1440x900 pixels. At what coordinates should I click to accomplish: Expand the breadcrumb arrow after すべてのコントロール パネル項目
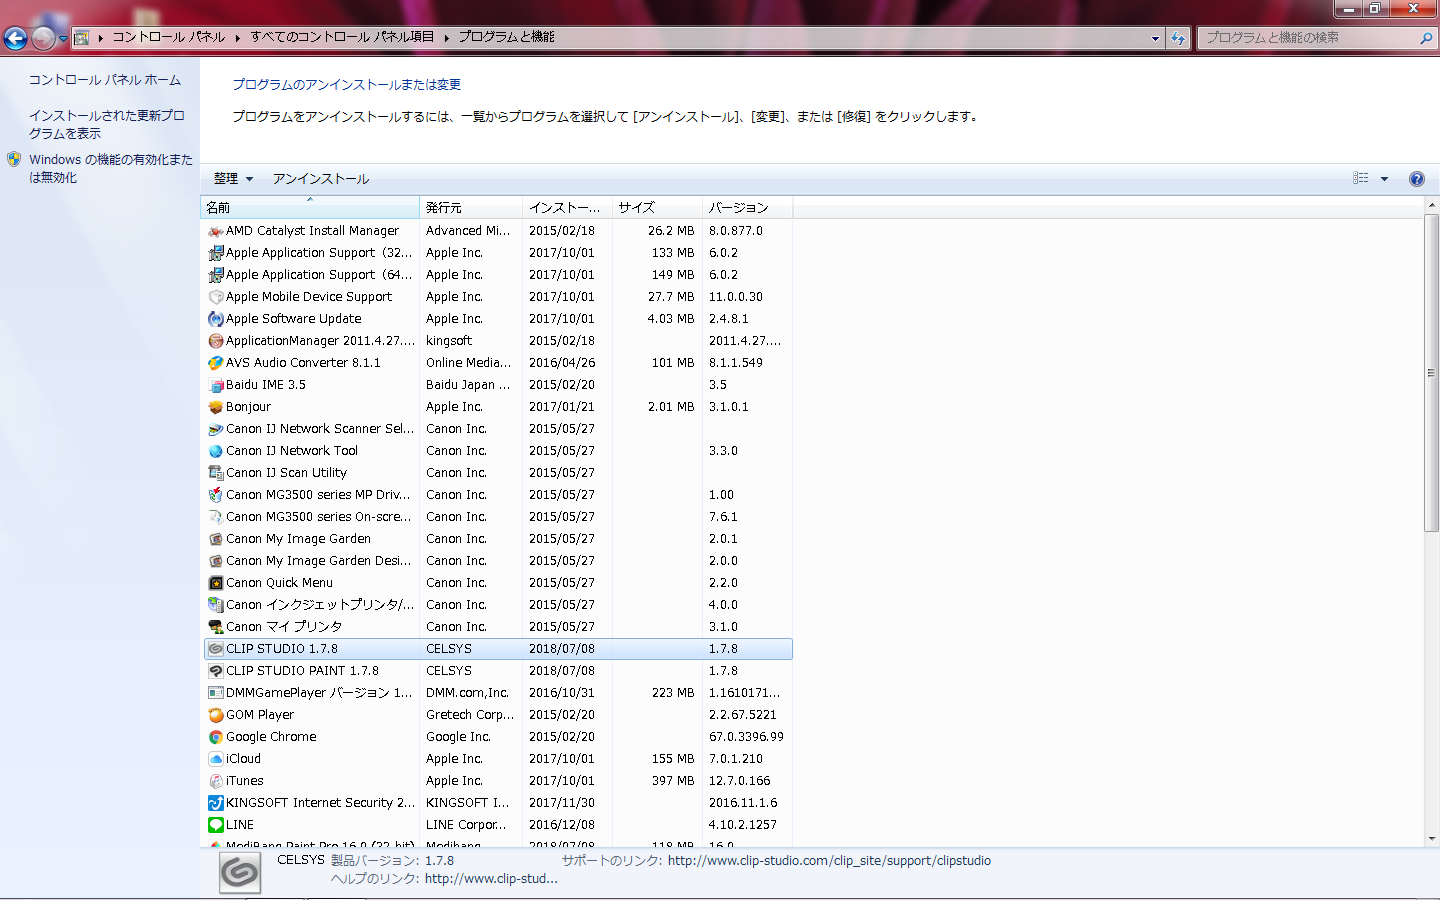(446, 38)
